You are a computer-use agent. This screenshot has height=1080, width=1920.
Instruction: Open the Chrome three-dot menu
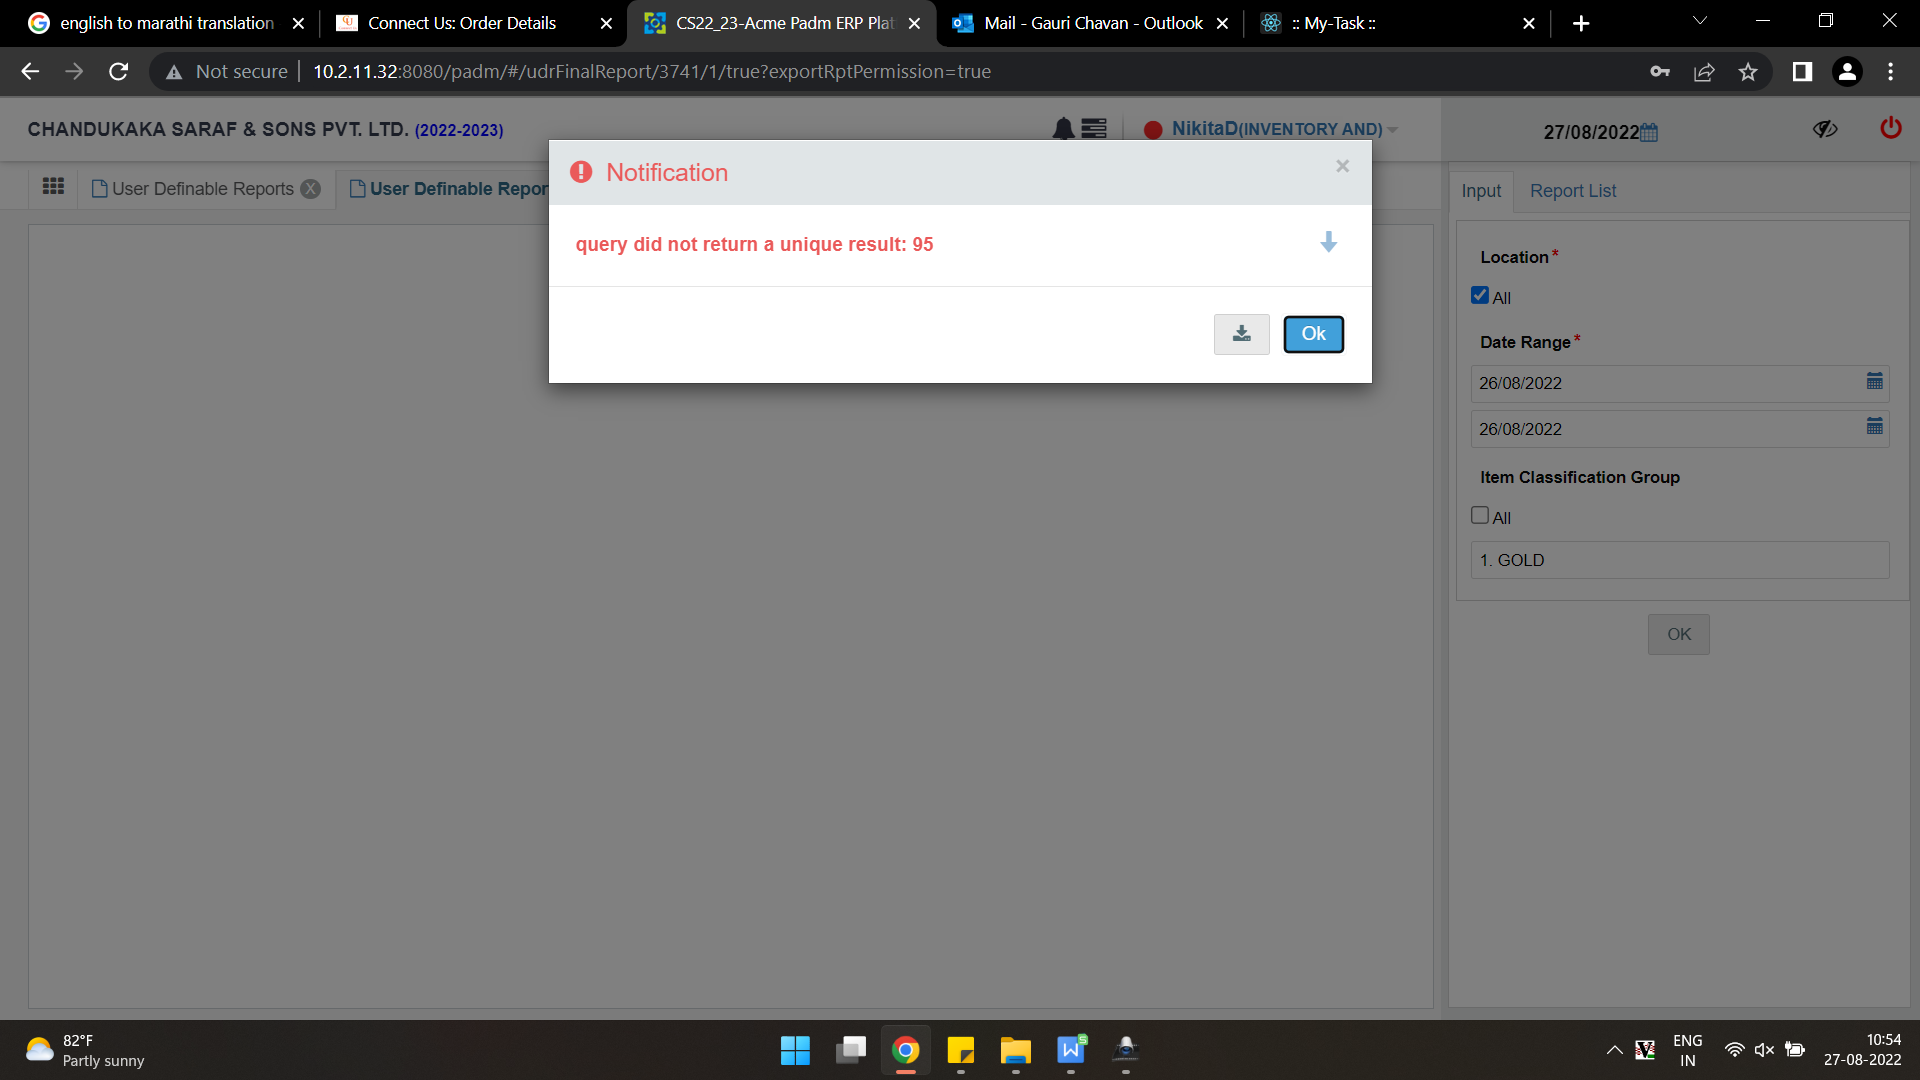pyautogui.click(x=1890, y=71)
